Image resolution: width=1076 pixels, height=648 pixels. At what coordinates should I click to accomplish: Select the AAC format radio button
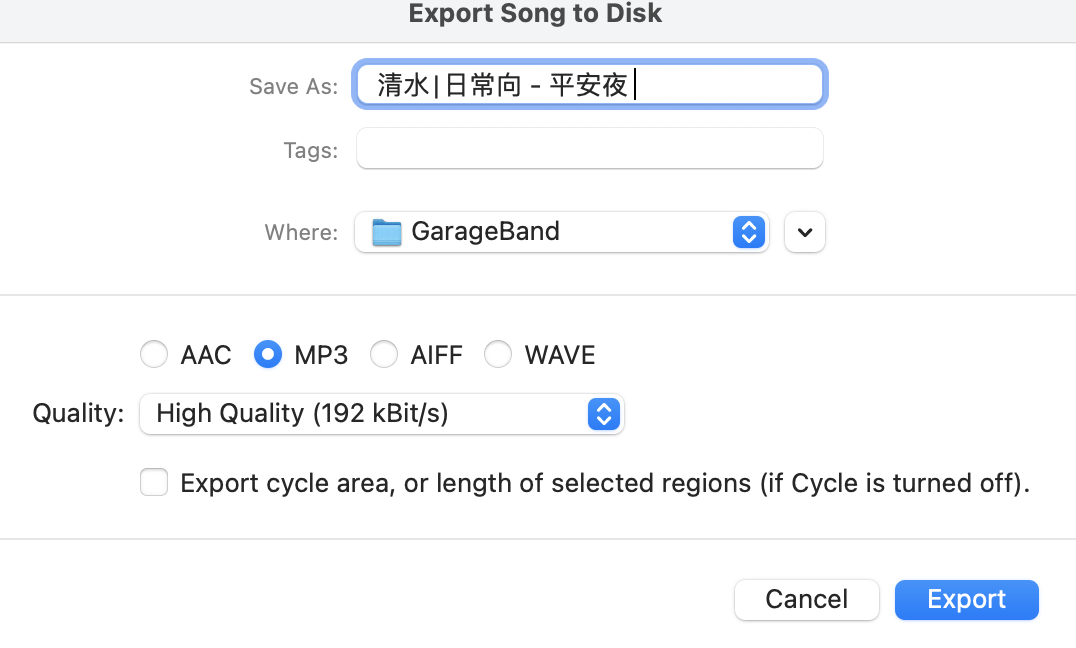(154, 355)
